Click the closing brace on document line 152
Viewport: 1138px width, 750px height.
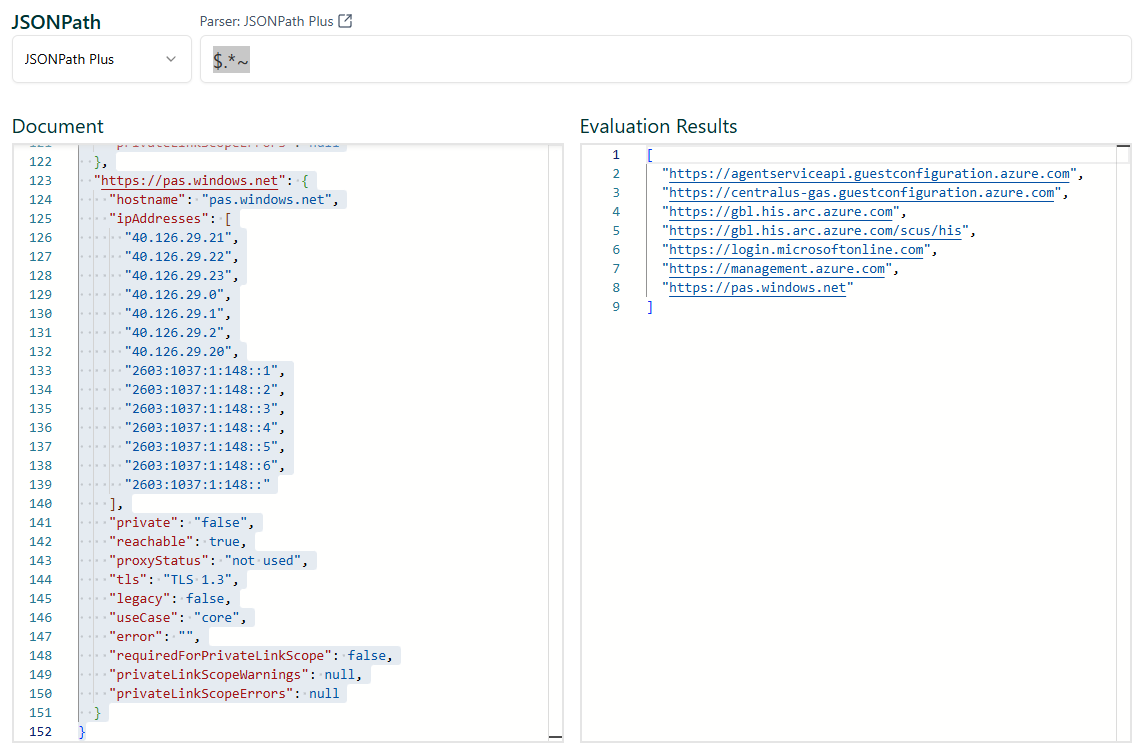(82, 732)
